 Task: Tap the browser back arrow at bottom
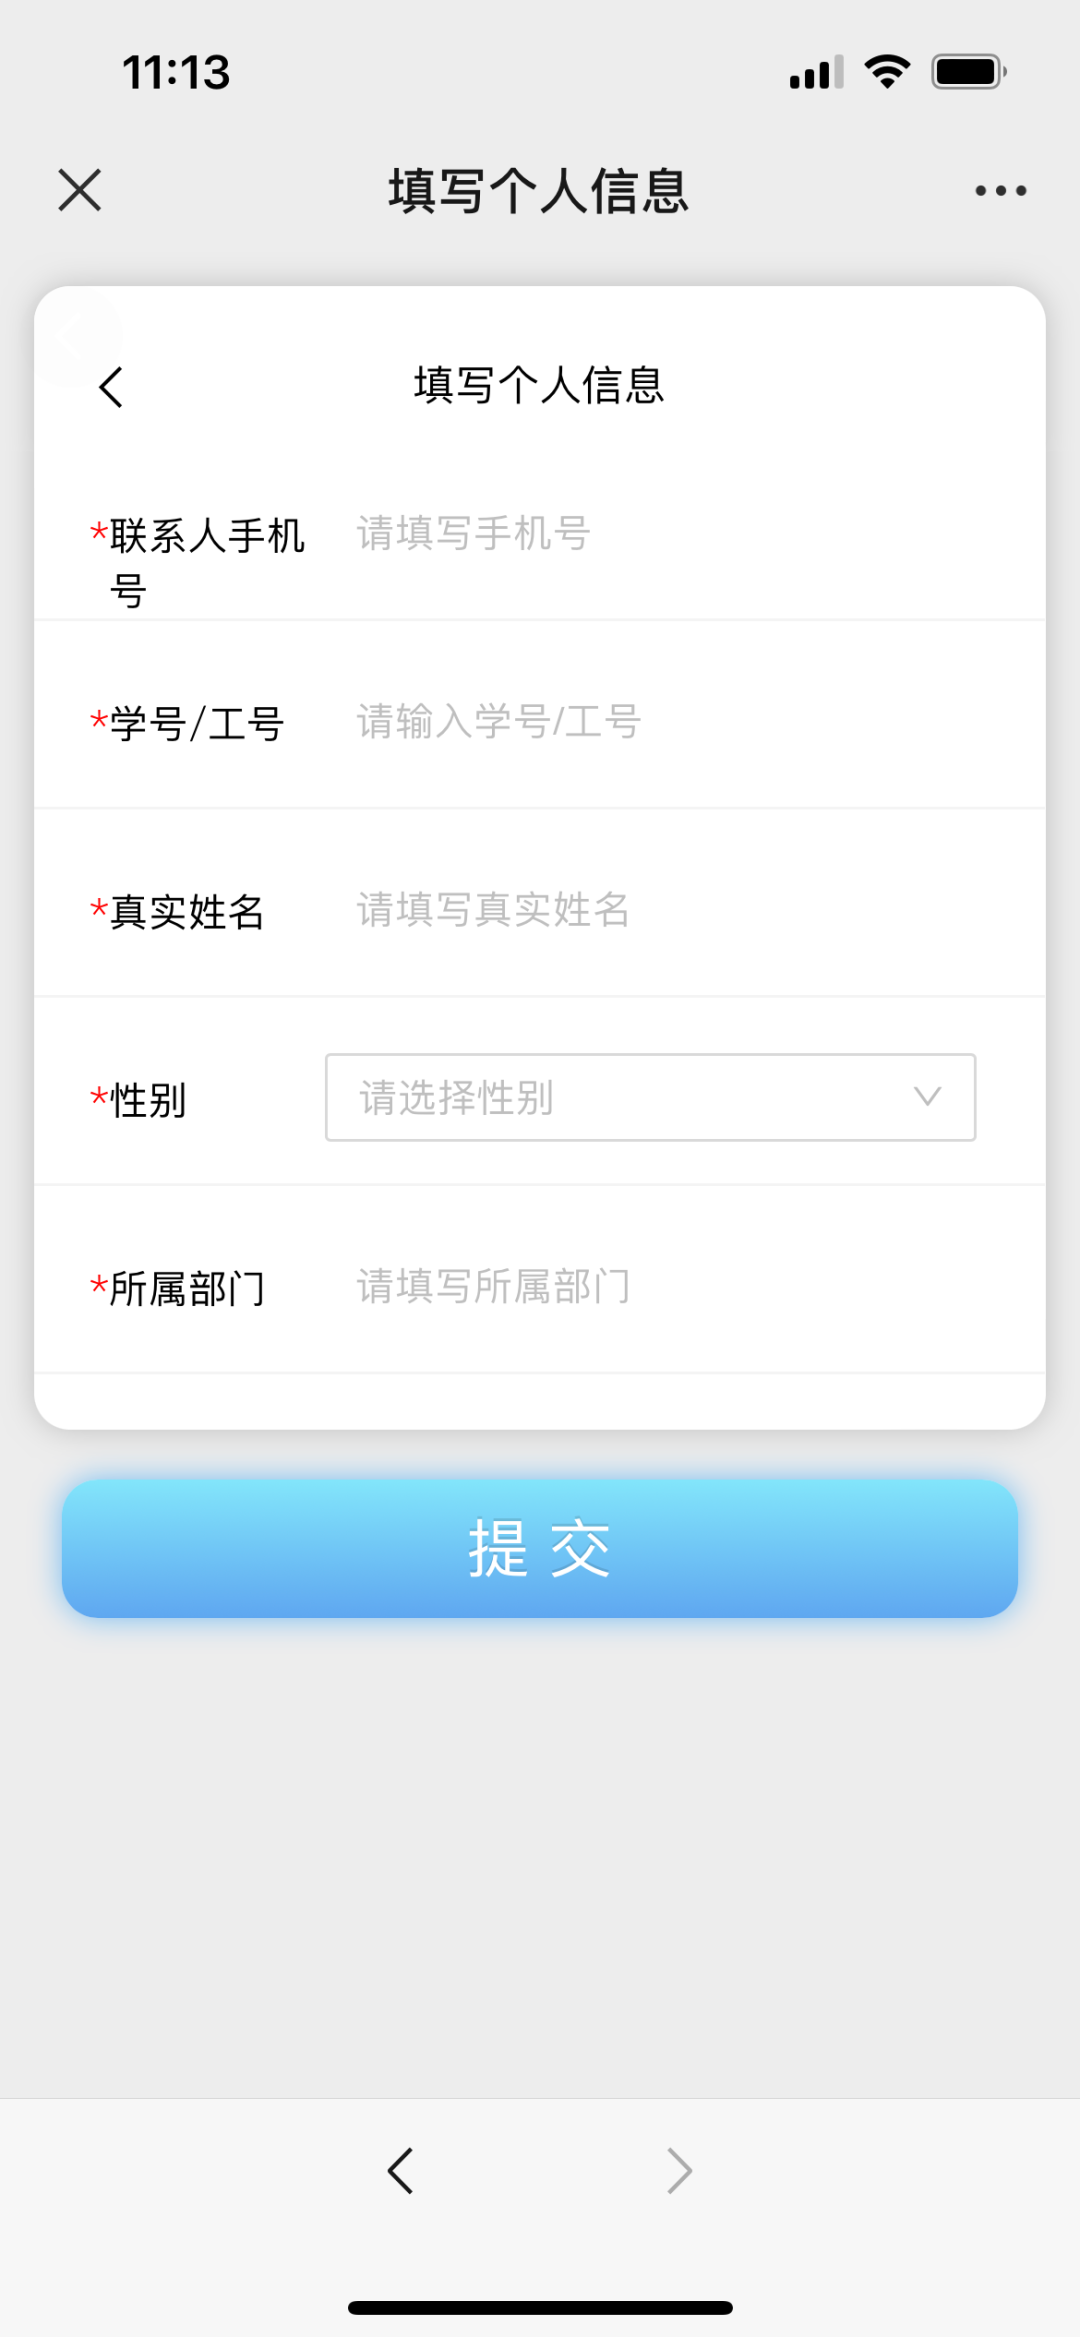click(400, 2171)
